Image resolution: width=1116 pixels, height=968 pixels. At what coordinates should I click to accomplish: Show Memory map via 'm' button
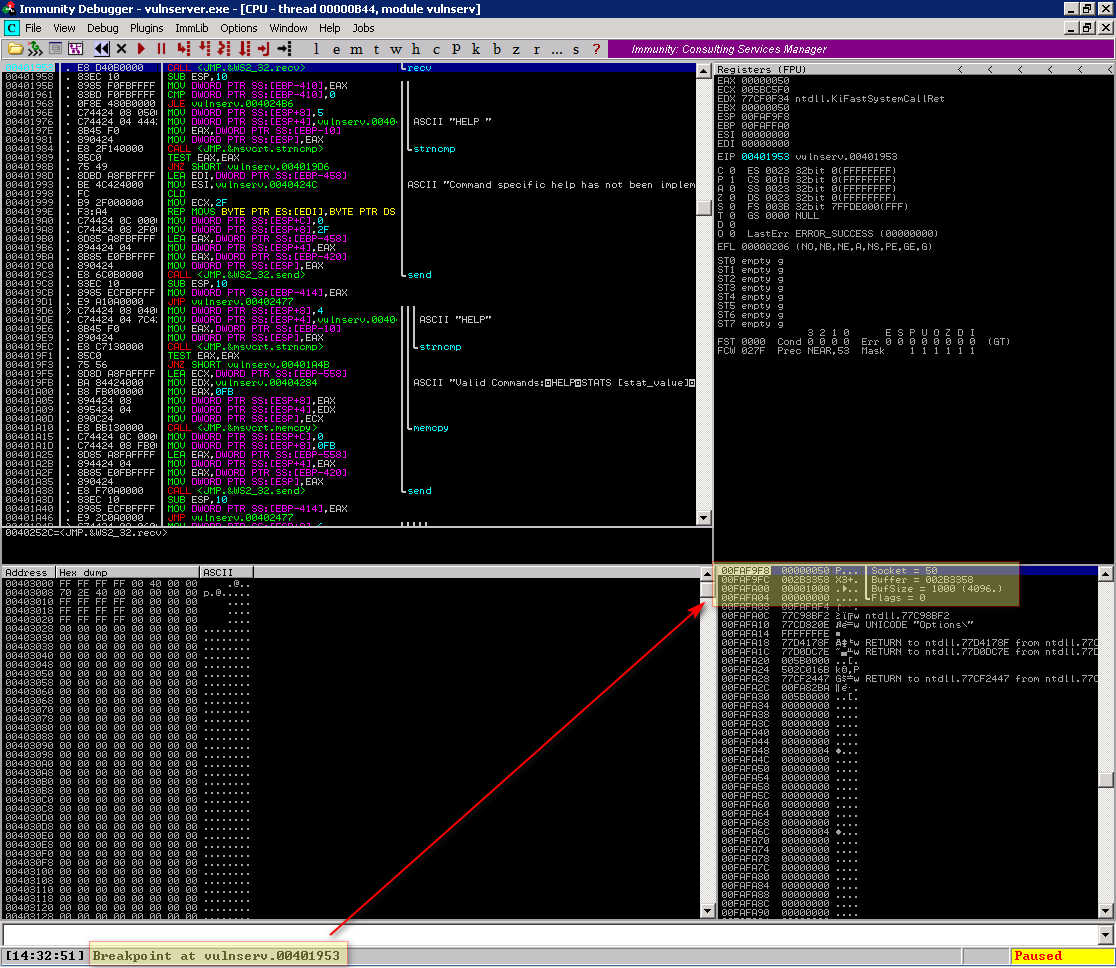pos(356,48)
